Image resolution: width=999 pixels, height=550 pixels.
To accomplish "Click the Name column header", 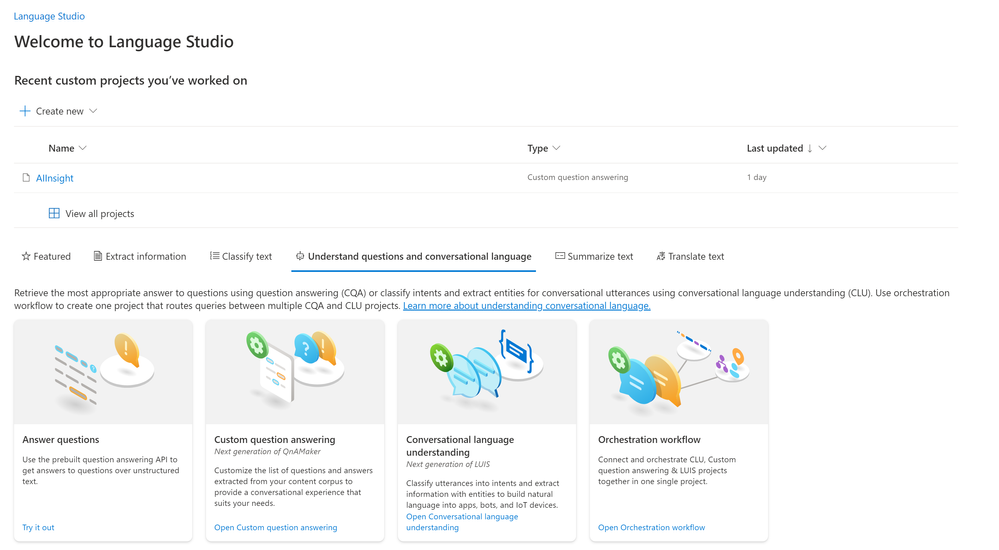I will 61,148.
